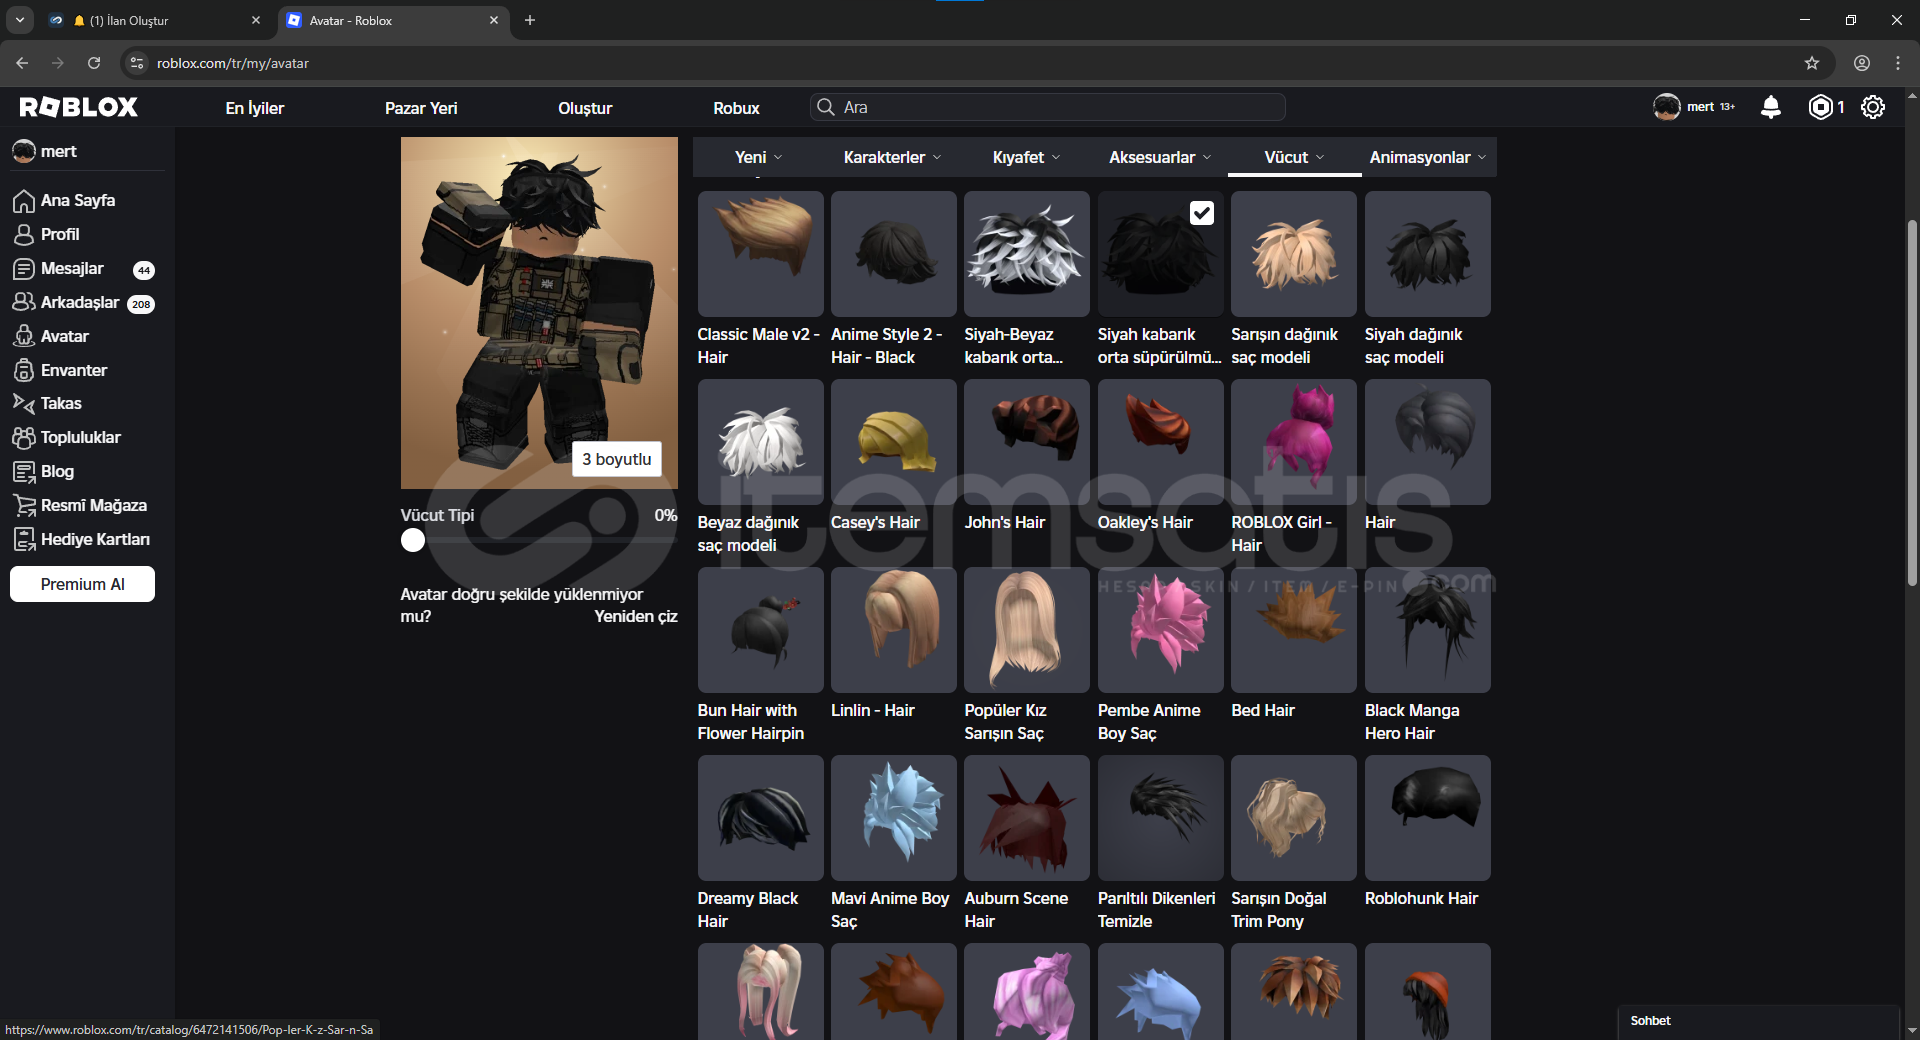Open En İyiler in top navigation

pyautogui.click(x=255, y=108)
